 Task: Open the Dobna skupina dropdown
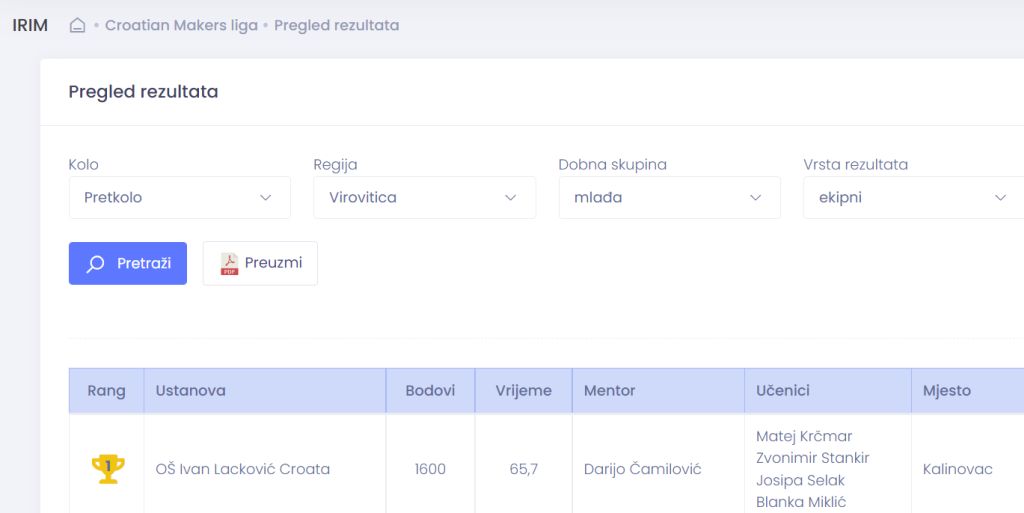(x=669, y=198)
